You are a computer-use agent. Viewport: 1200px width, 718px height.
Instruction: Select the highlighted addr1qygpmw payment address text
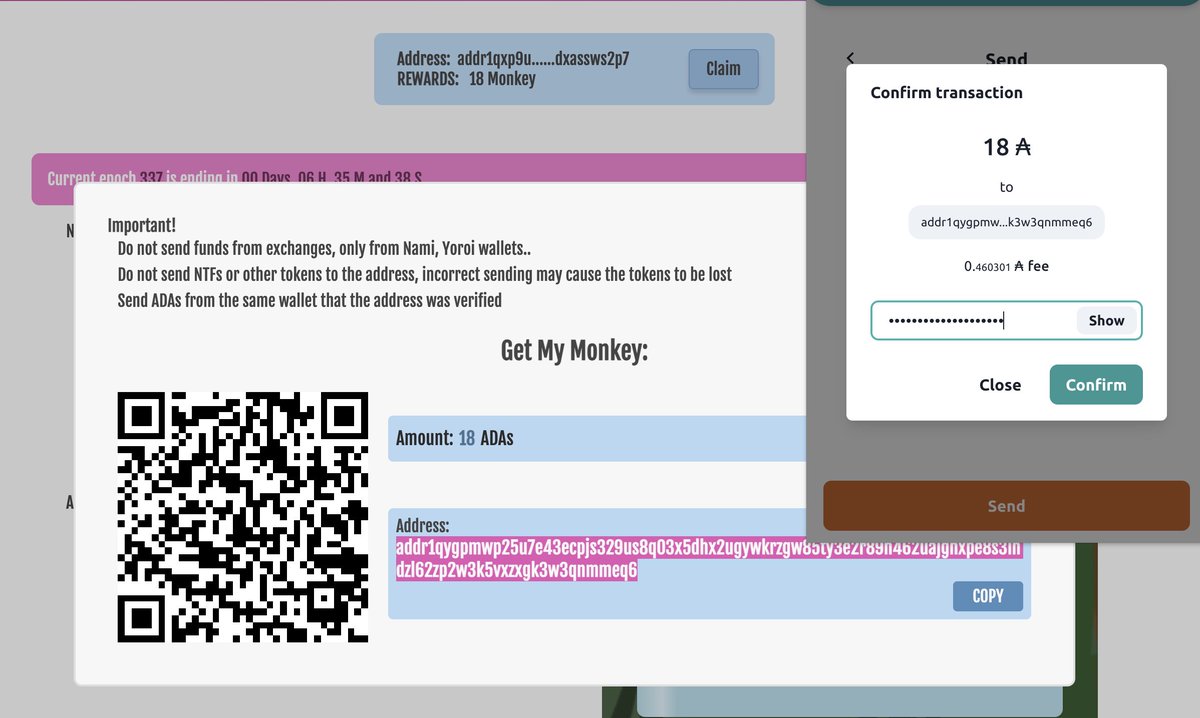709,559
